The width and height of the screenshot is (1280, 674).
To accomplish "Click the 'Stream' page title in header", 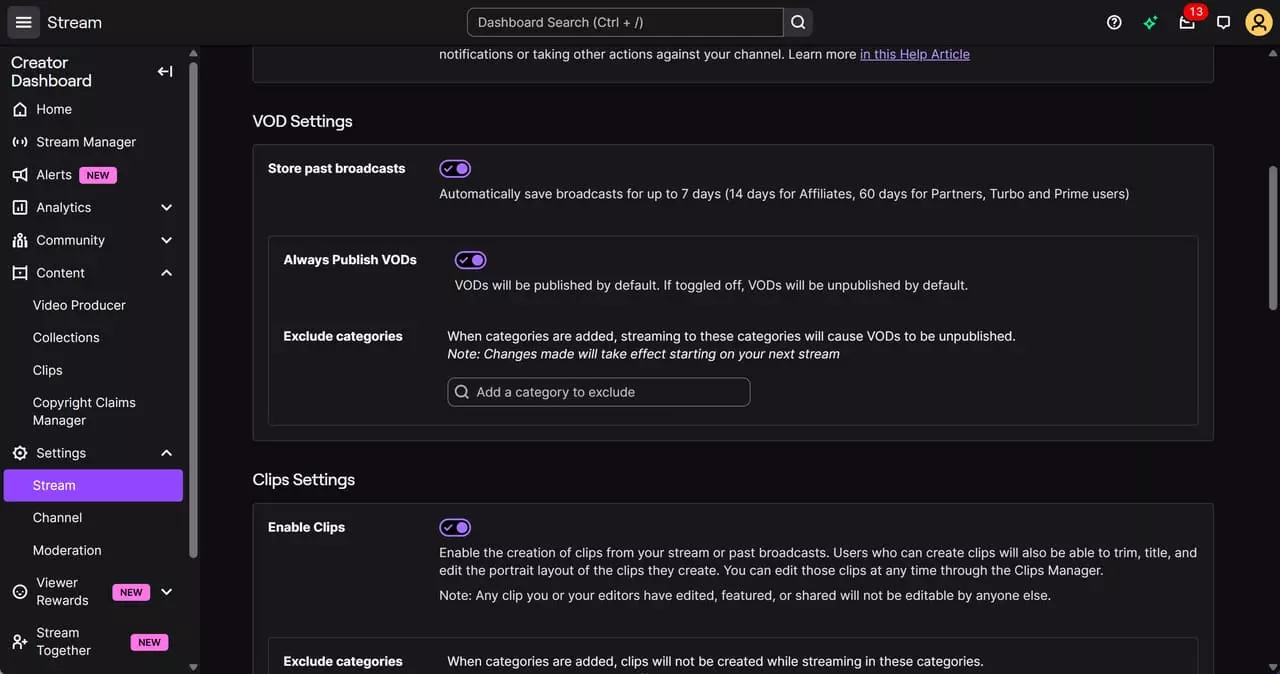I will (74, 22).
